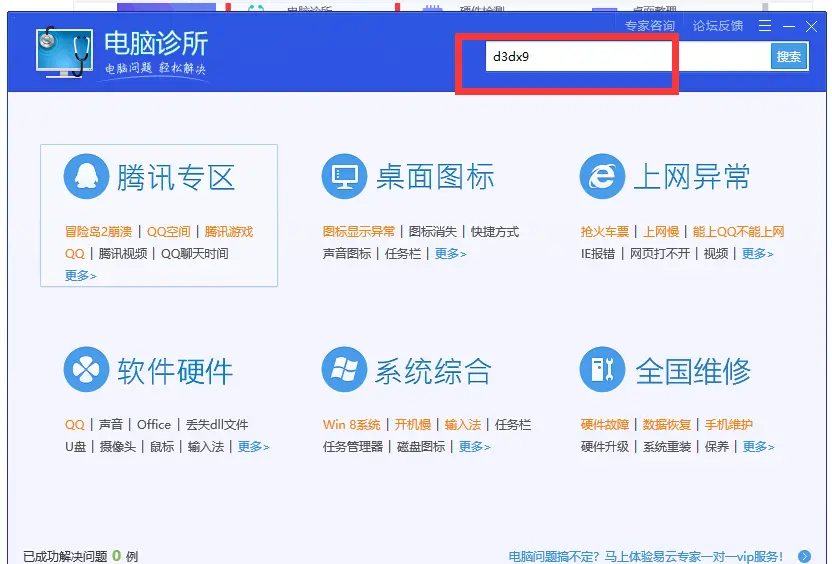Select 系统重装 link
The height and width of the screenshot is (564, 832).
(667, 447)
